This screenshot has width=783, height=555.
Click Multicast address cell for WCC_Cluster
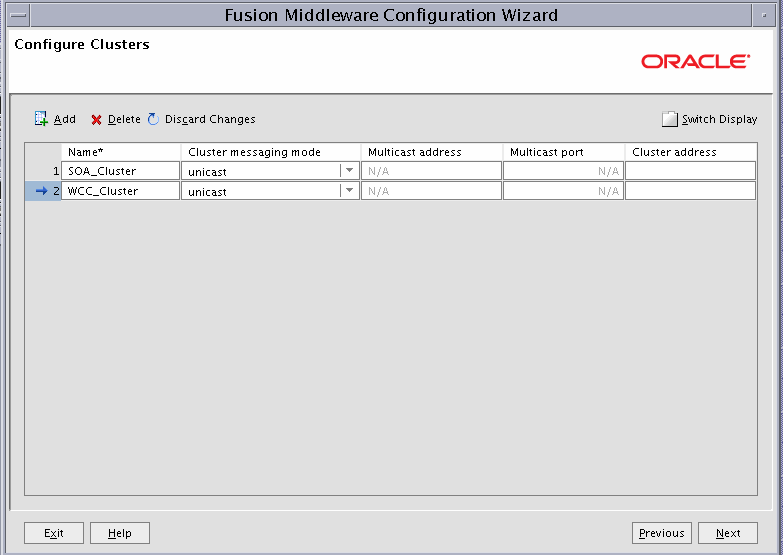tap(431, 191)
